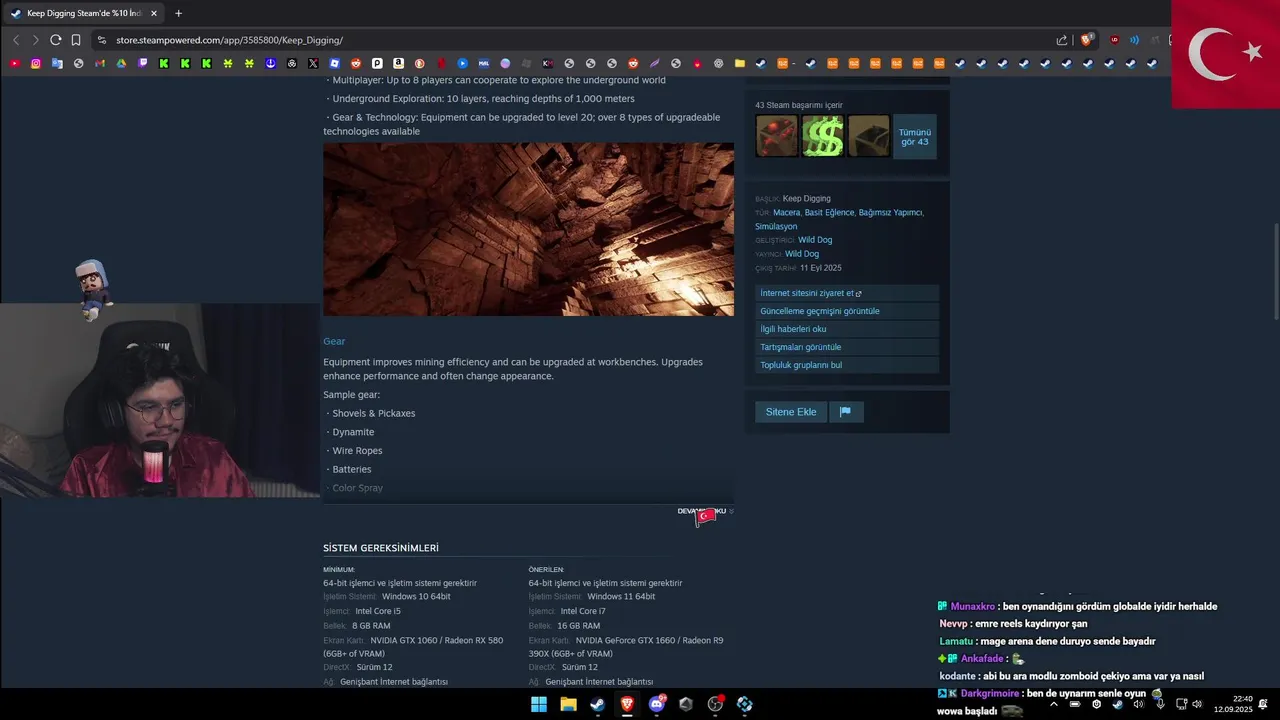The width and height of the screenshot is (1280, 720).
Task: Open Discord from the taskbar
Action: [656, 704]
